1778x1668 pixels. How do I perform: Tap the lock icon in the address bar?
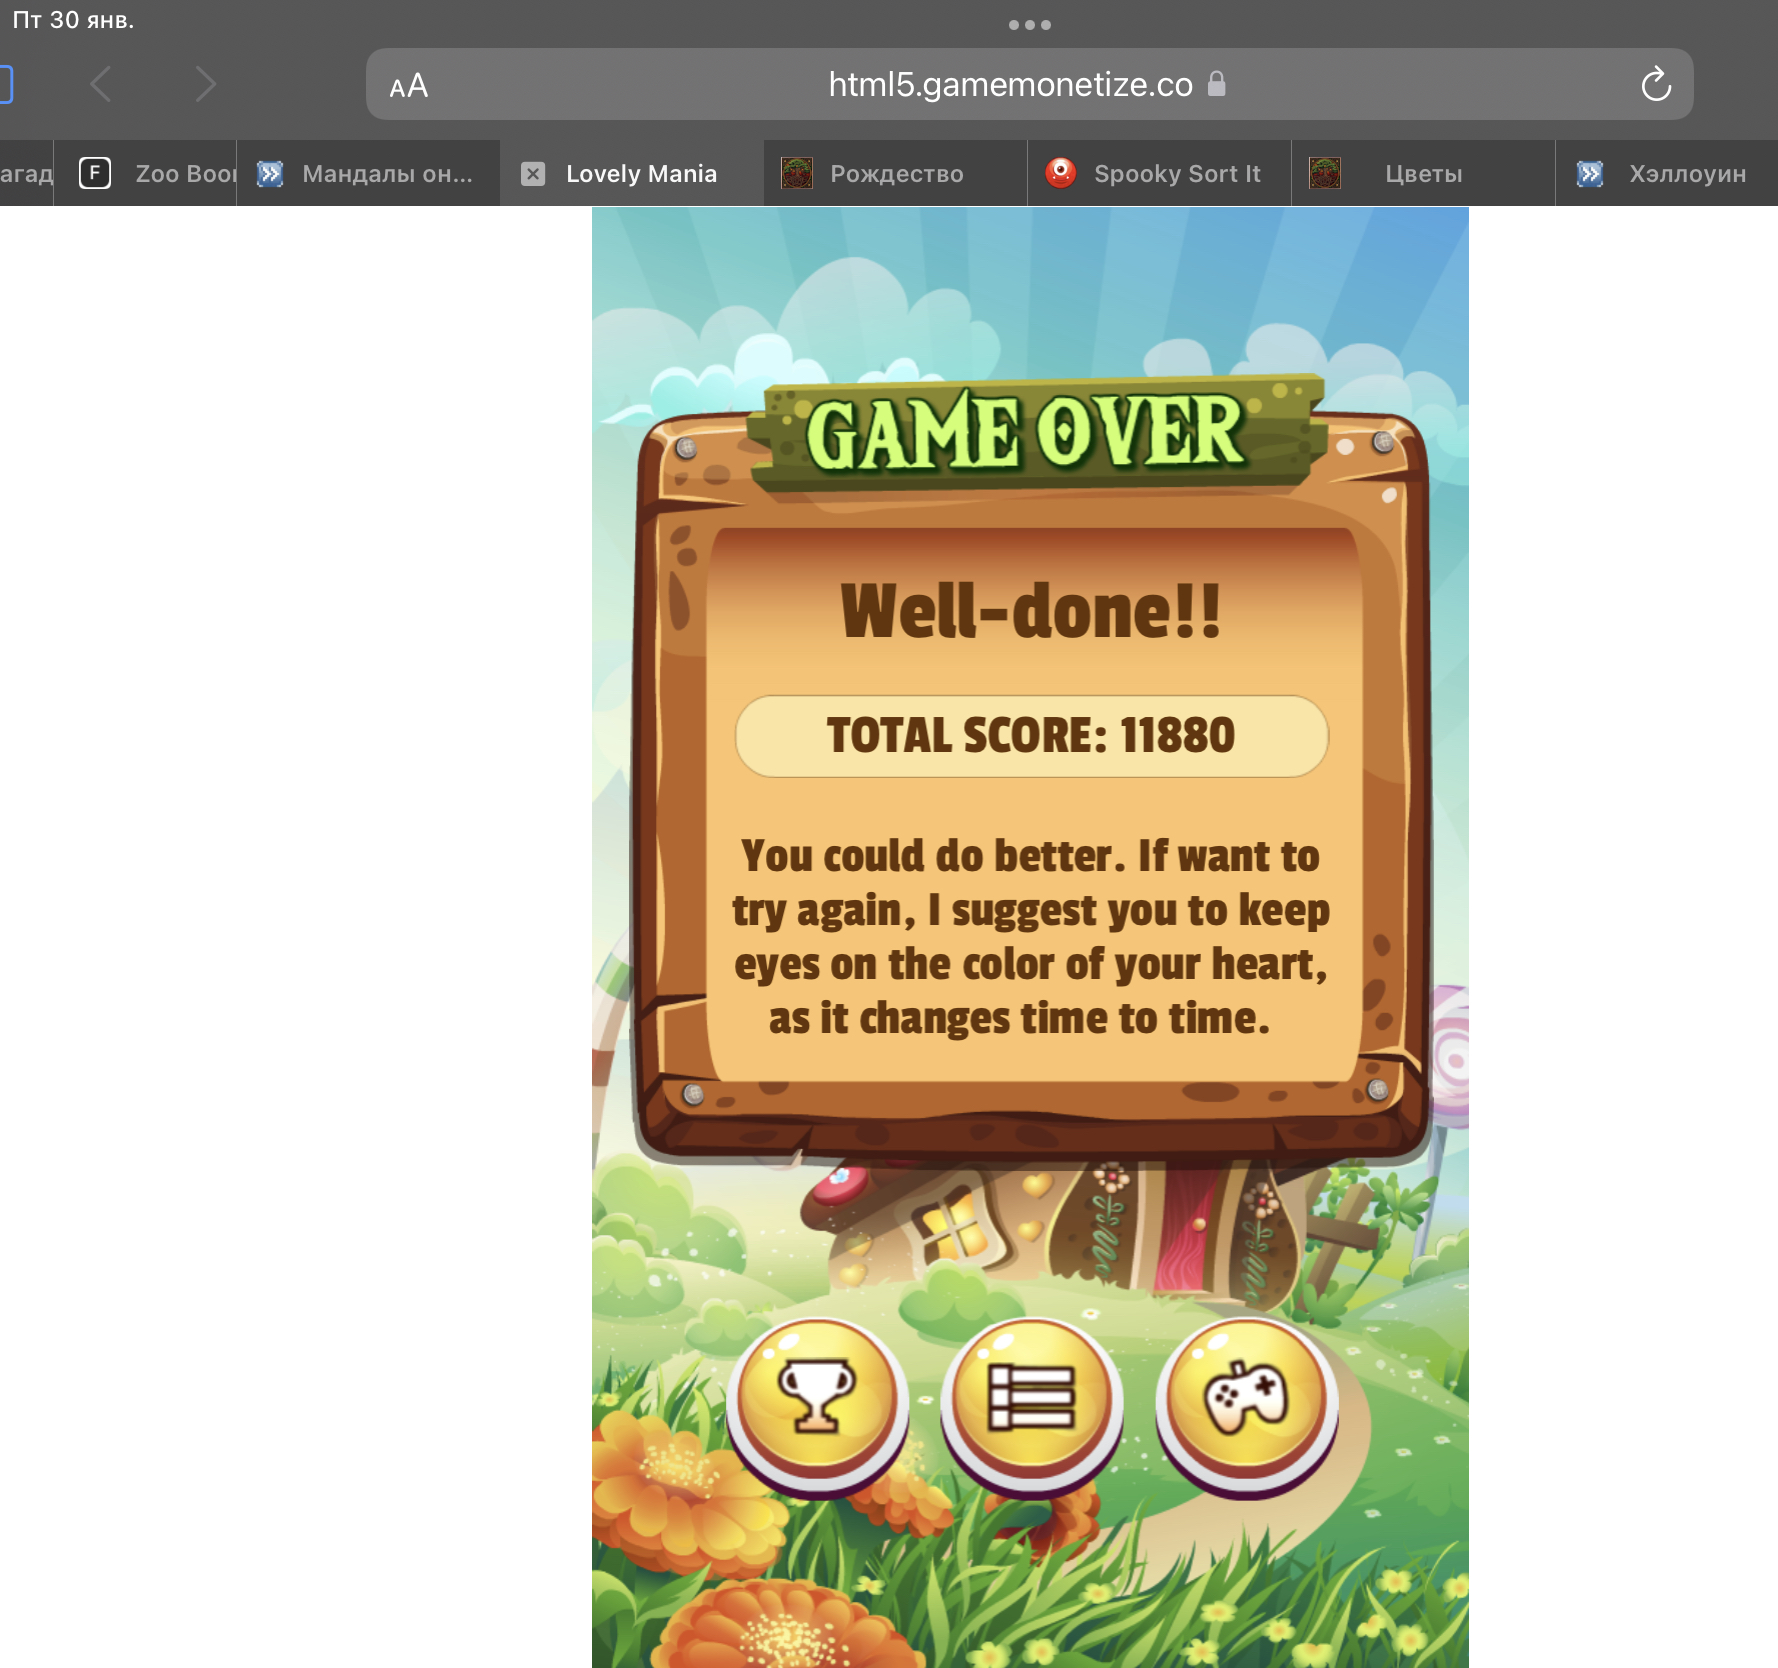click(x=1216, y=84)
